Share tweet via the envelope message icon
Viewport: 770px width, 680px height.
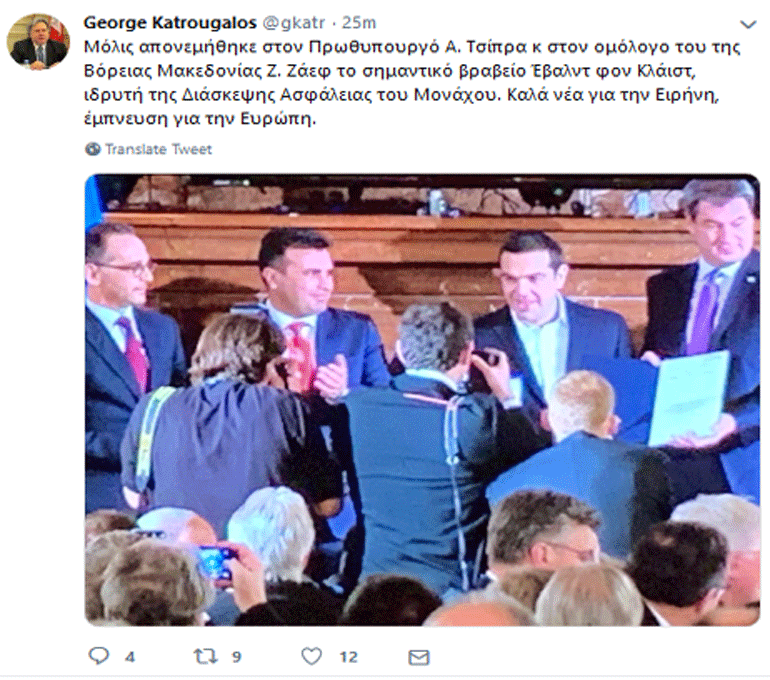pyautogui.click(x=419, y=657)
